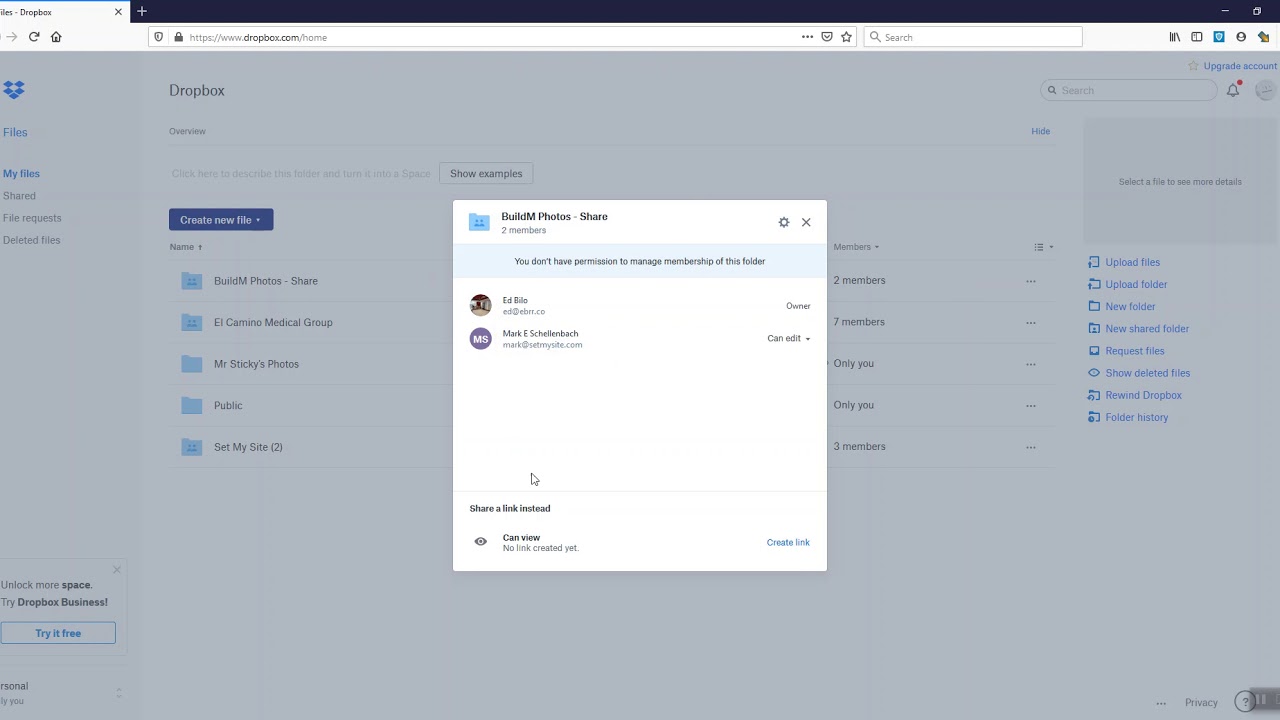Image resolution: width=1280 pixels, height=720 pixels.
Task: Click the Show examples button
Action: click(x=486, y=174)
